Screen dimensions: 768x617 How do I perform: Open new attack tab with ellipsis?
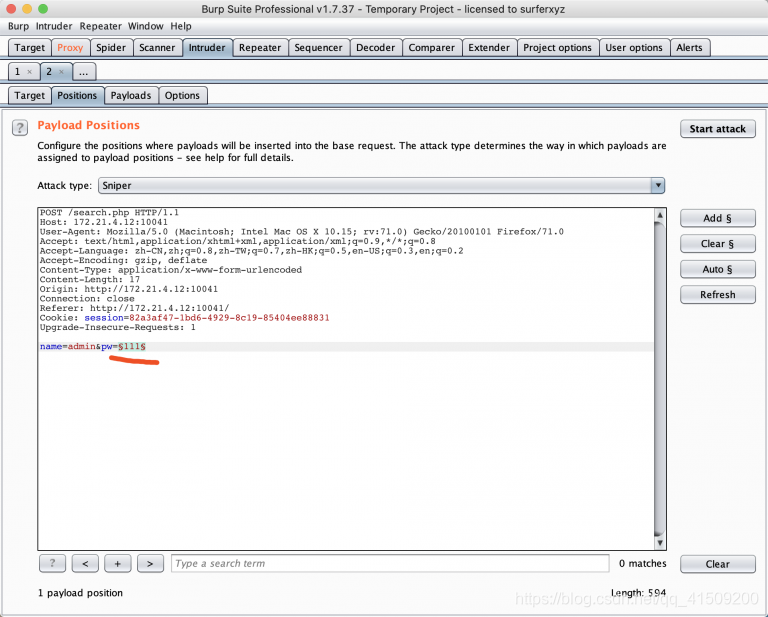pyautogui.click(x=84, y=72)
